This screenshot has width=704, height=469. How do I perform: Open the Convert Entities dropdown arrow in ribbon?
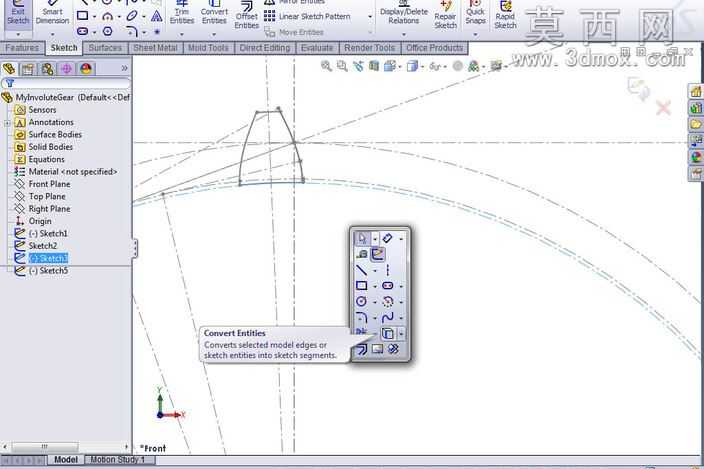(x=214, y=35)
